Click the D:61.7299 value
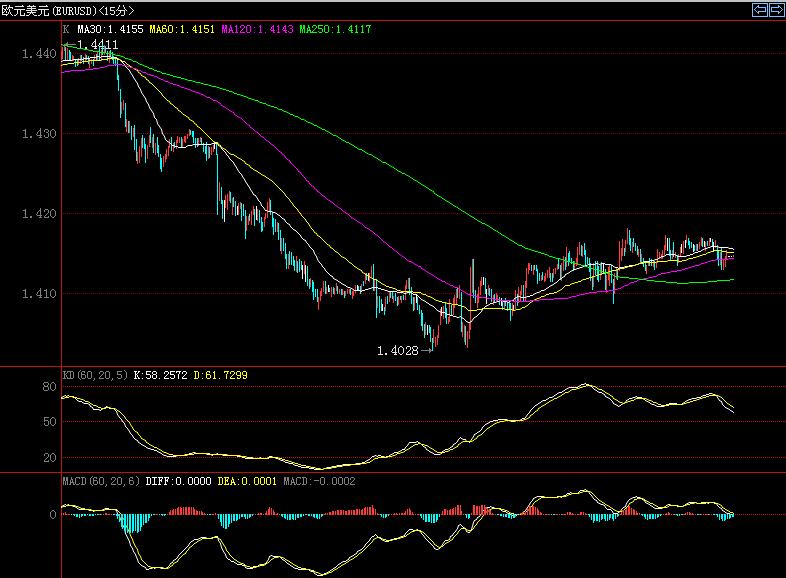This screenshot has width=786, height=578. click(221, 375)
